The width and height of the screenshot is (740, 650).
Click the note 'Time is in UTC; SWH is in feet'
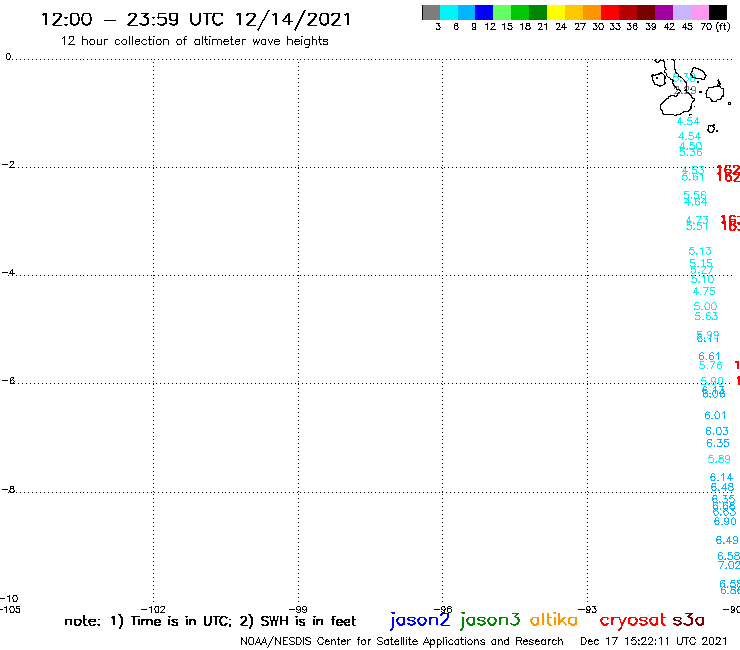tap(210, 621)
